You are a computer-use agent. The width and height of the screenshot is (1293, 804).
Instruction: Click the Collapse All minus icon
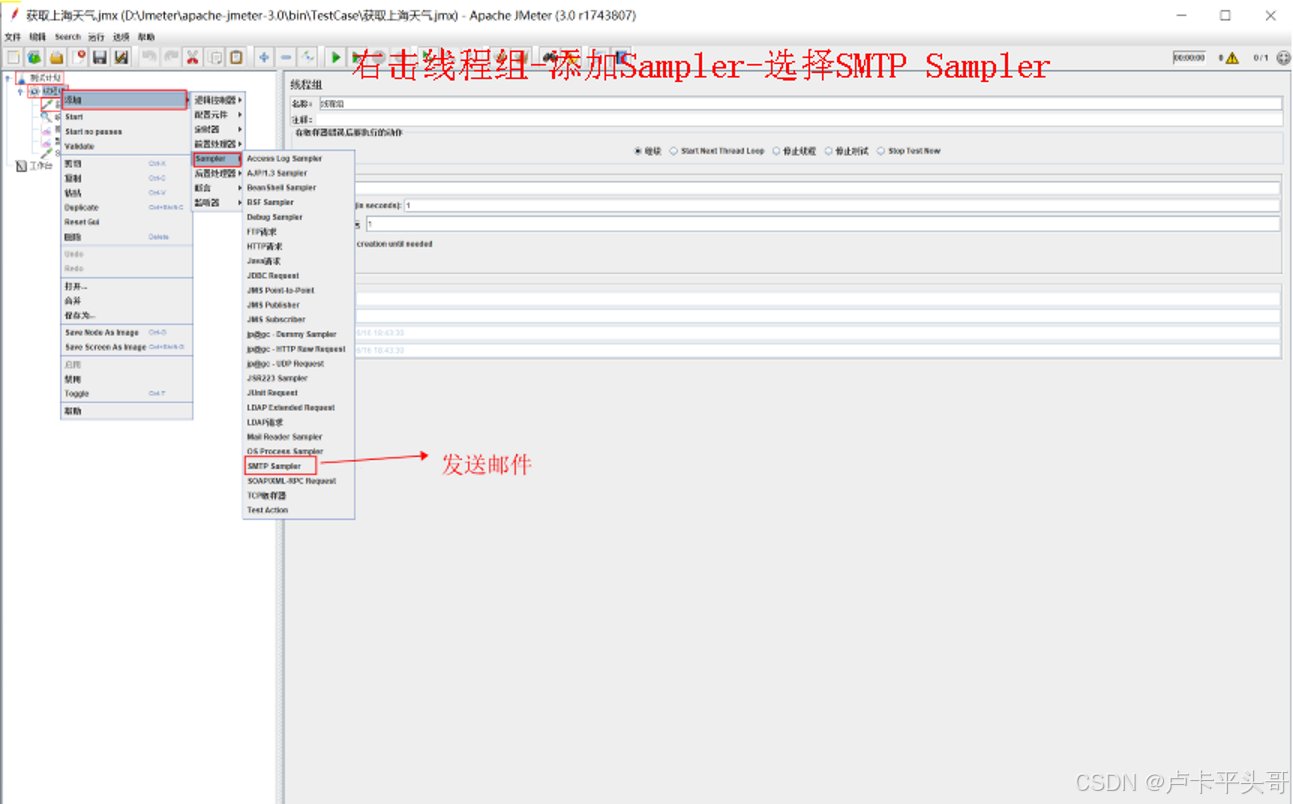click(x=286, y=58)
